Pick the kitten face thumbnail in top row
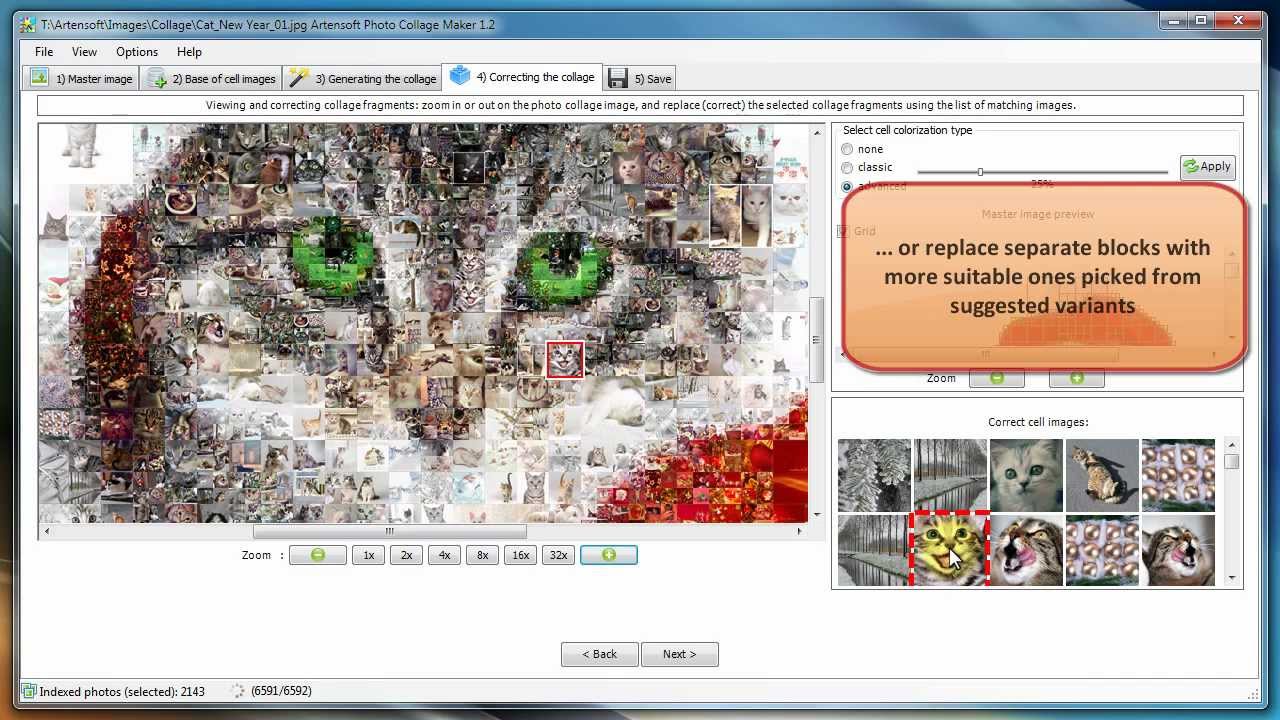Viewport: 1280px width, 720px height. (1026, 475)
